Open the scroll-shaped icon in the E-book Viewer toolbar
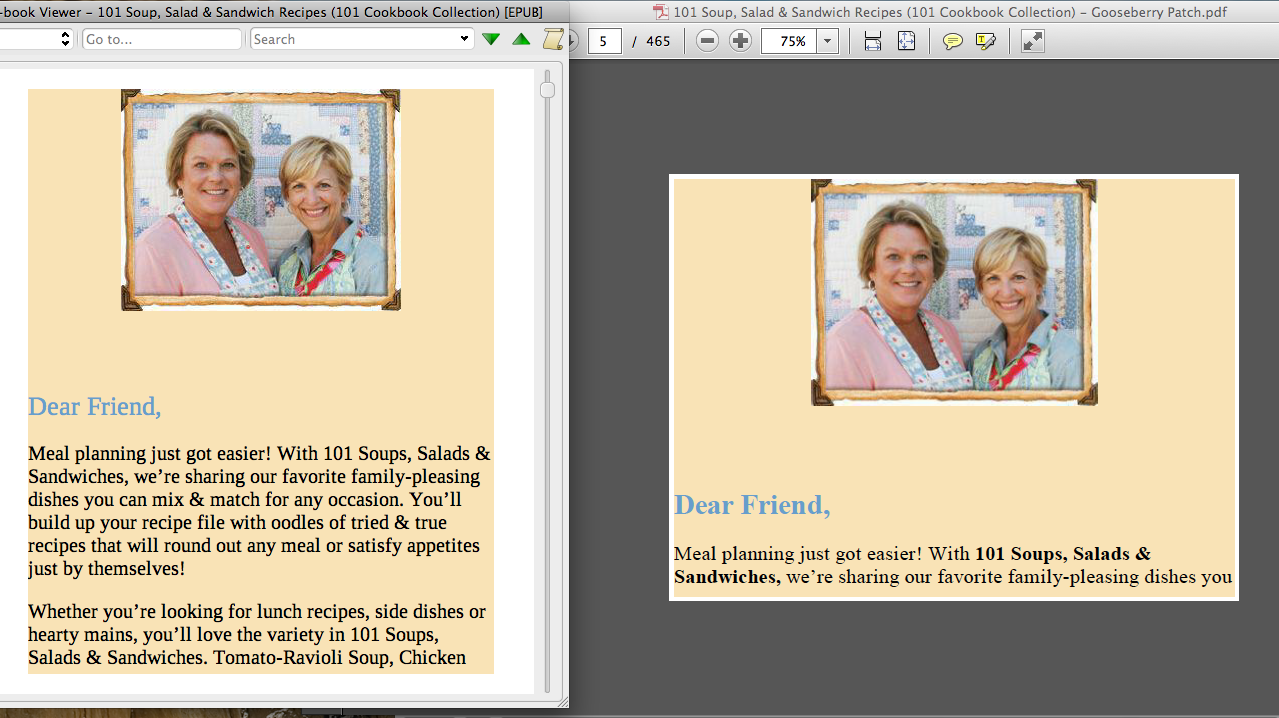Screen dimensions: 1279x718 (552, 39)
